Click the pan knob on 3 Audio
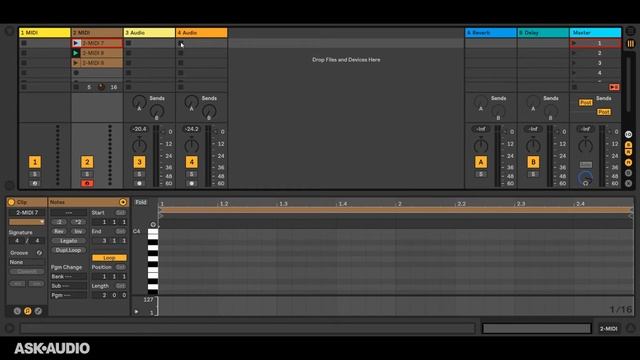Viewport: 640px width, 360px height. [139, 145]
